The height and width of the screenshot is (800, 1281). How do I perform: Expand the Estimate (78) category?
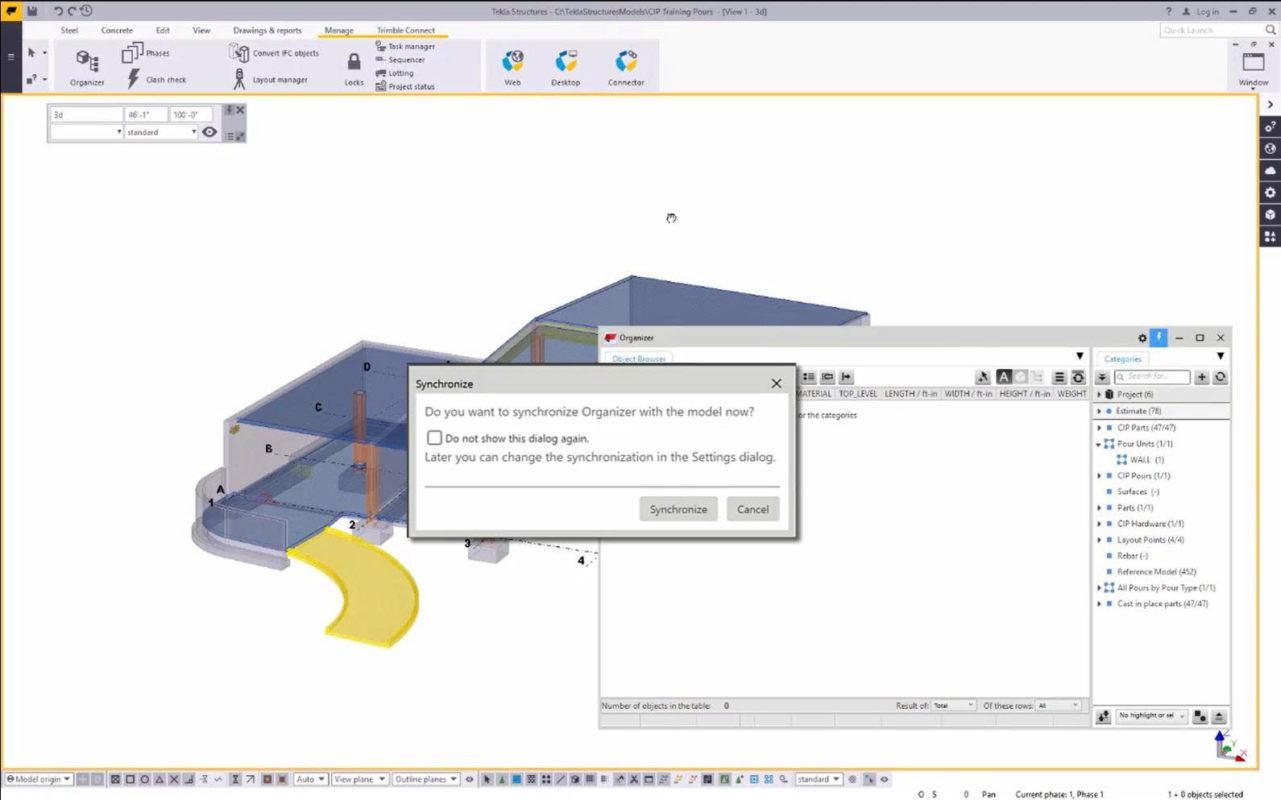coord(1100,411)
